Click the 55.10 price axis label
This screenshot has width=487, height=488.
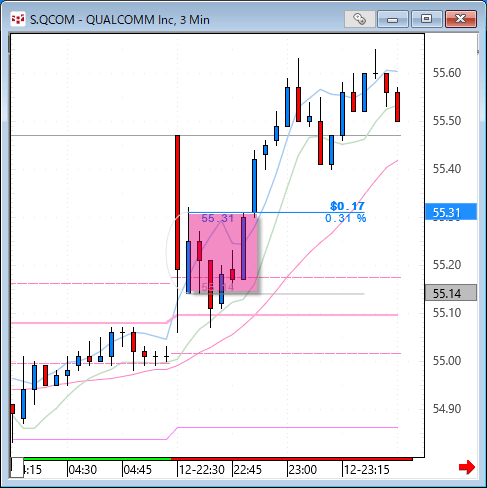[447, 313]
